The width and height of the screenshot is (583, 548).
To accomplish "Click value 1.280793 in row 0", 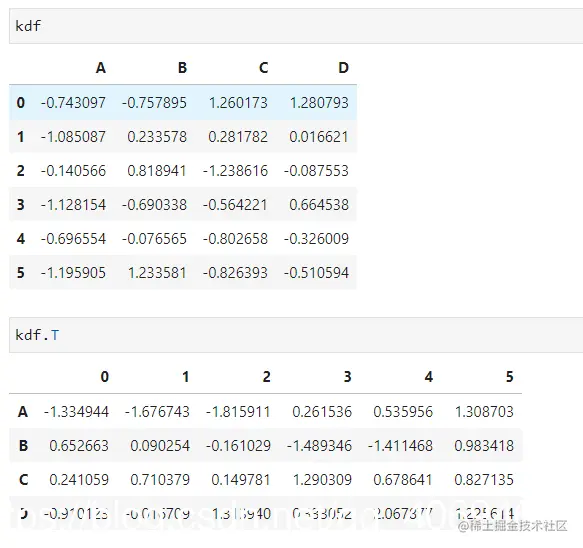I will [319, 103].
